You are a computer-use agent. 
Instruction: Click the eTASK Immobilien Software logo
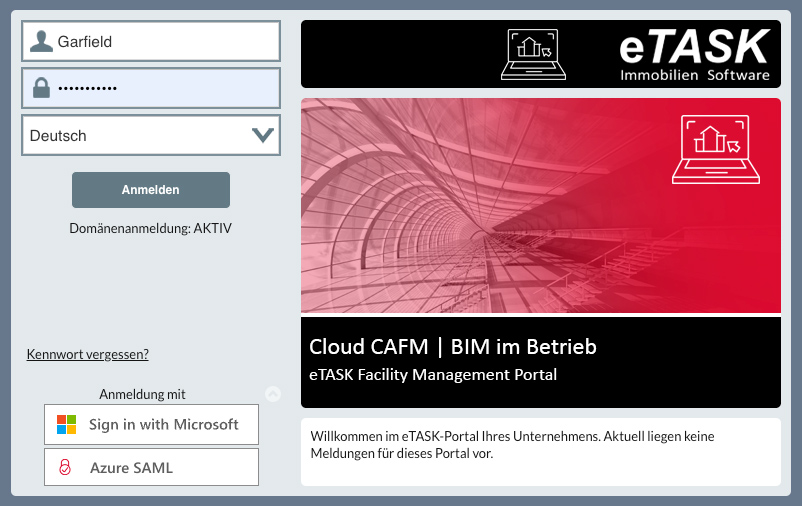pos(694,54)
